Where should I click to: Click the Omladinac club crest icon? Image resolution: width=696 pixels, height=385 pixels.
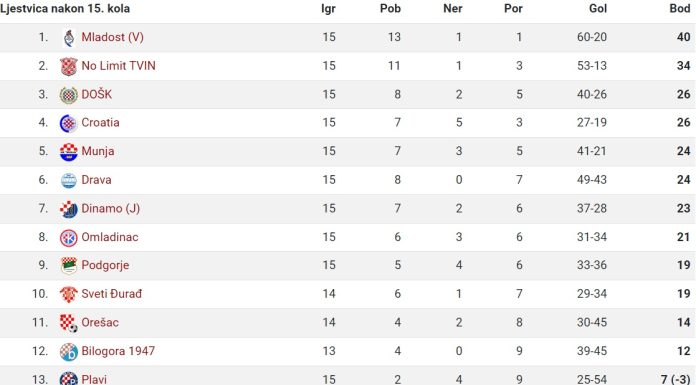[69, 238]
